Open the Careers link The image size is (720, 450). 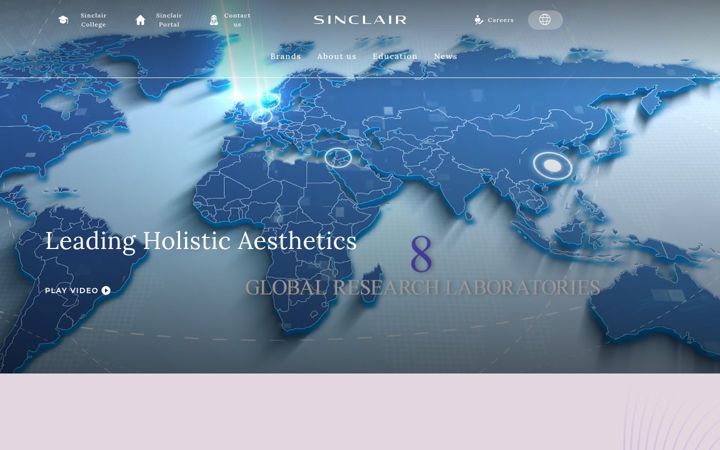coord(501,20)
